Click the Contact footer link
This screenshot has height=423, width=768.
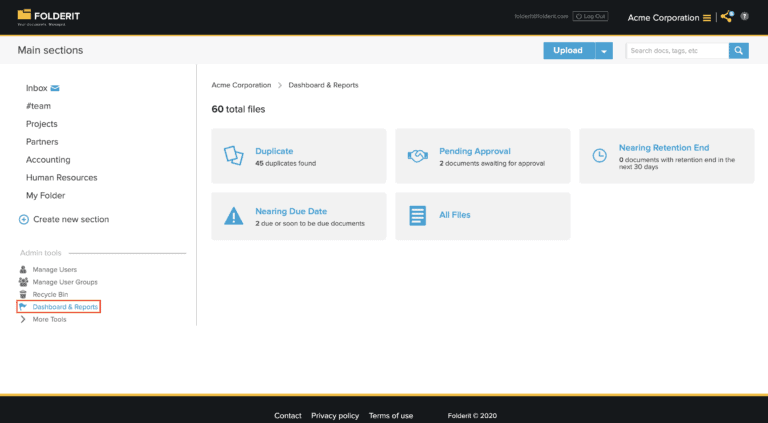click(288, 416)
